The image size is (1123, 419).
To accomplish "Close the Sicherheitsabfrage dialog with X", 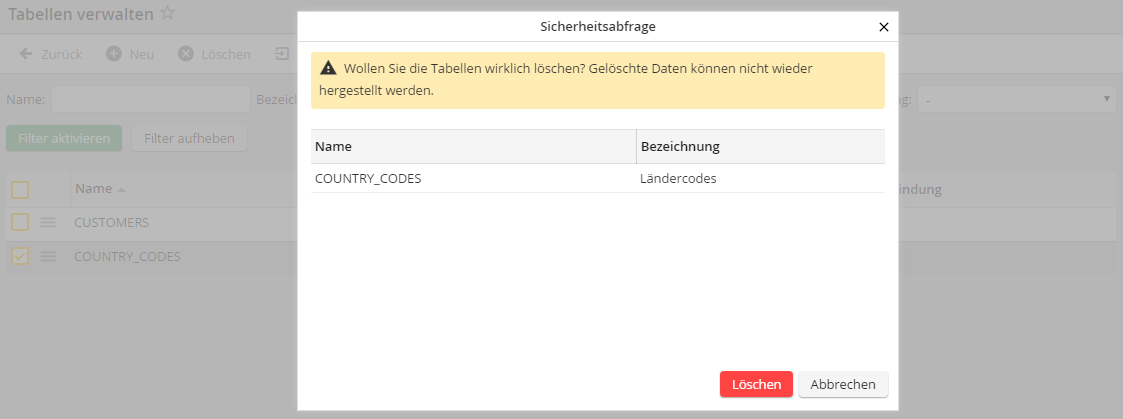I will pyautogui.click(x=883, y=28).
